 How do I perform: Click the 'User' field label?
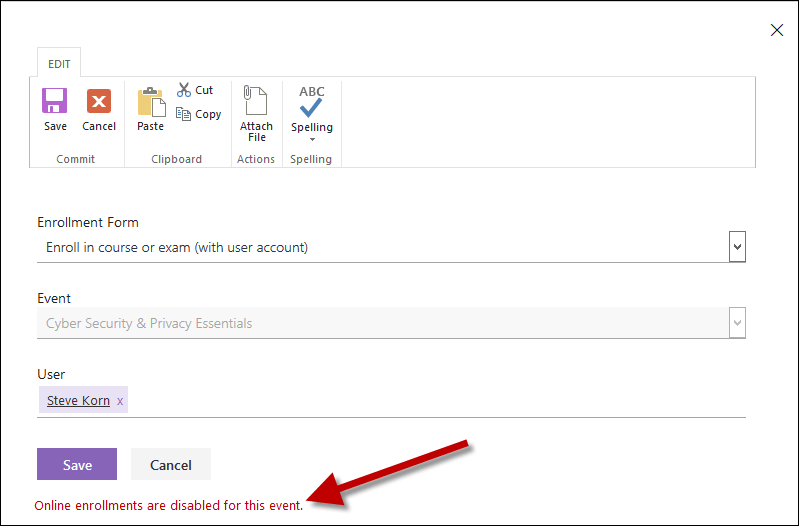point(51,374)
